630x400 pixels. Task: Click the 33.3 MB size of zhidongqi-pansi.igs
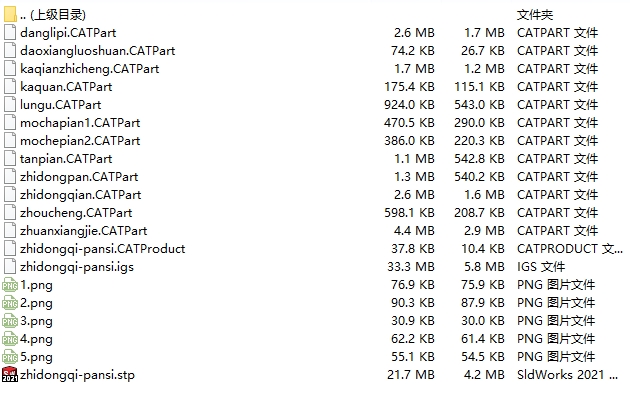(x=411, y=267)
